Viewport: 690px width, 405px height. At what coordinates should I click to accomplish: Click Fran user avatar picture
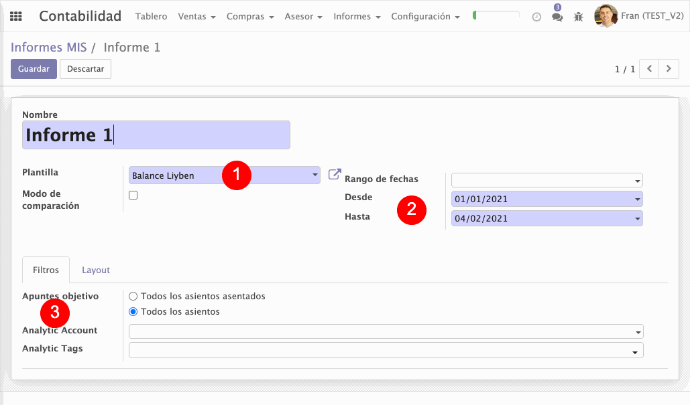tap(606, 16)
